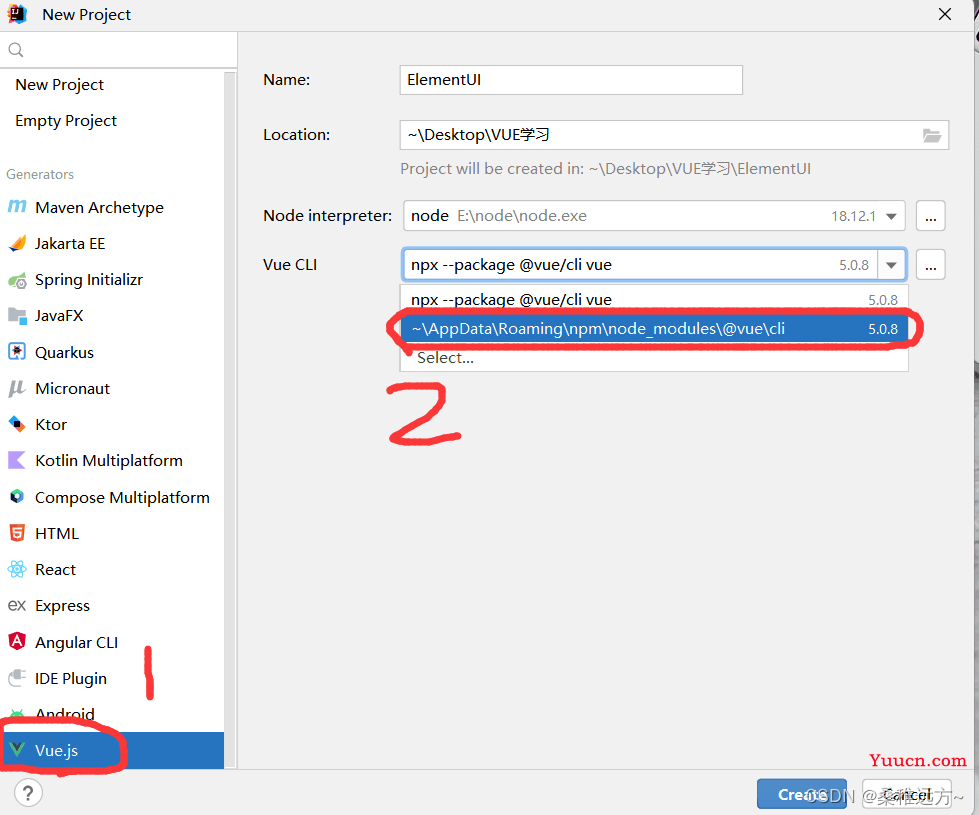The height and width of the screenshot is (815, 979).
Task: Select the JavaFX generator
Action: point(112,316)
